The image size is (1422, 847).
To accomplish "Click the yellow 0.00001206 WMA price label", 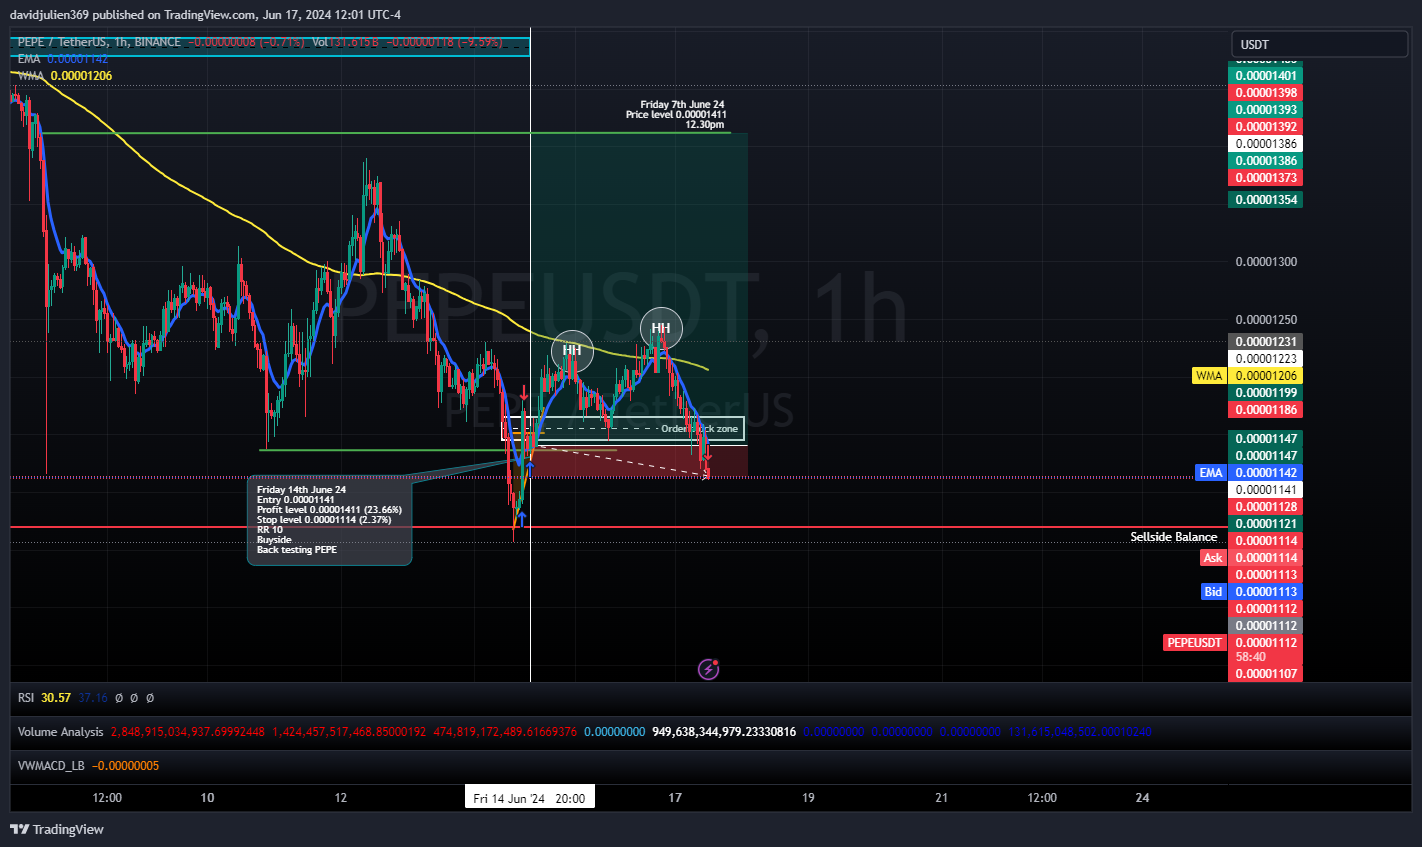I will click(x=1265, y=376).
